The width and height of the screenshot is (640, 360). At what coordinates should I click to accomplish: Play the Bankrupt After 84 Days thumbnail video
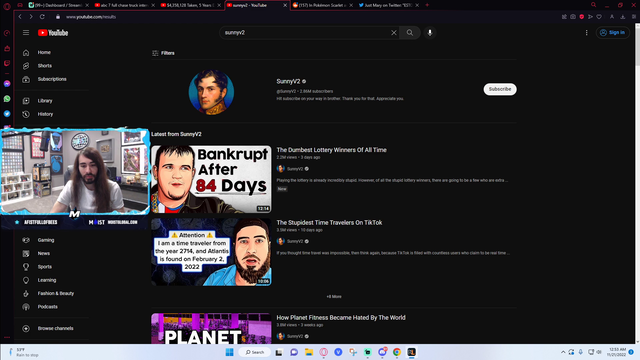(211, 179)
